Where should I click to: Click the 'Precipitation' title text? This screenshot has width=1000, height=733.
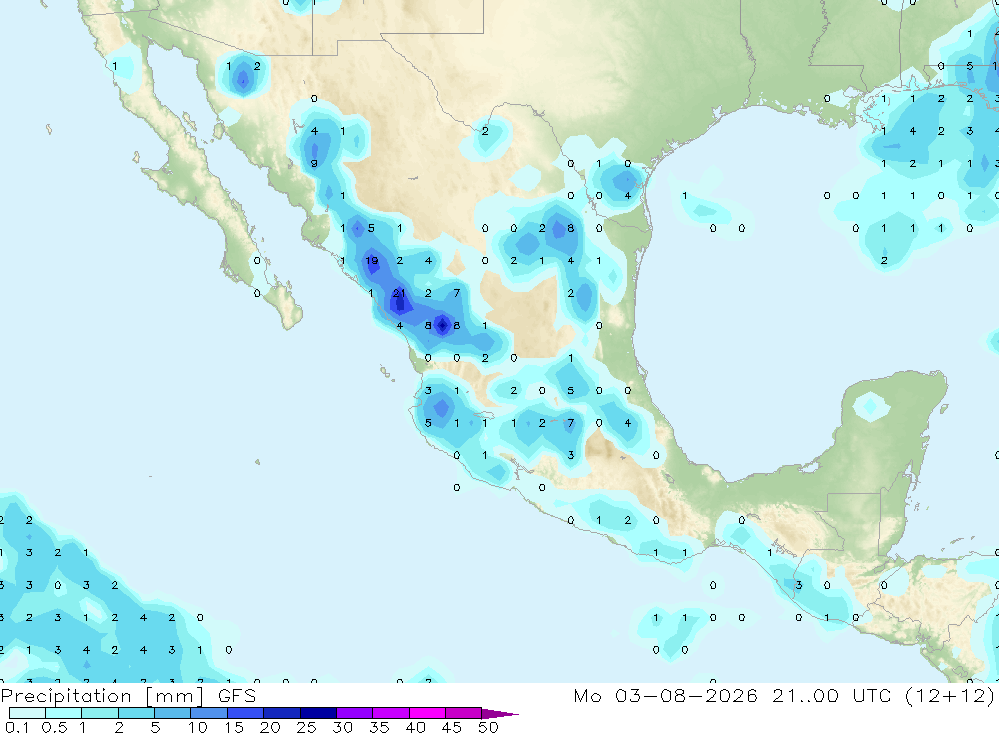tap(66, 696)
